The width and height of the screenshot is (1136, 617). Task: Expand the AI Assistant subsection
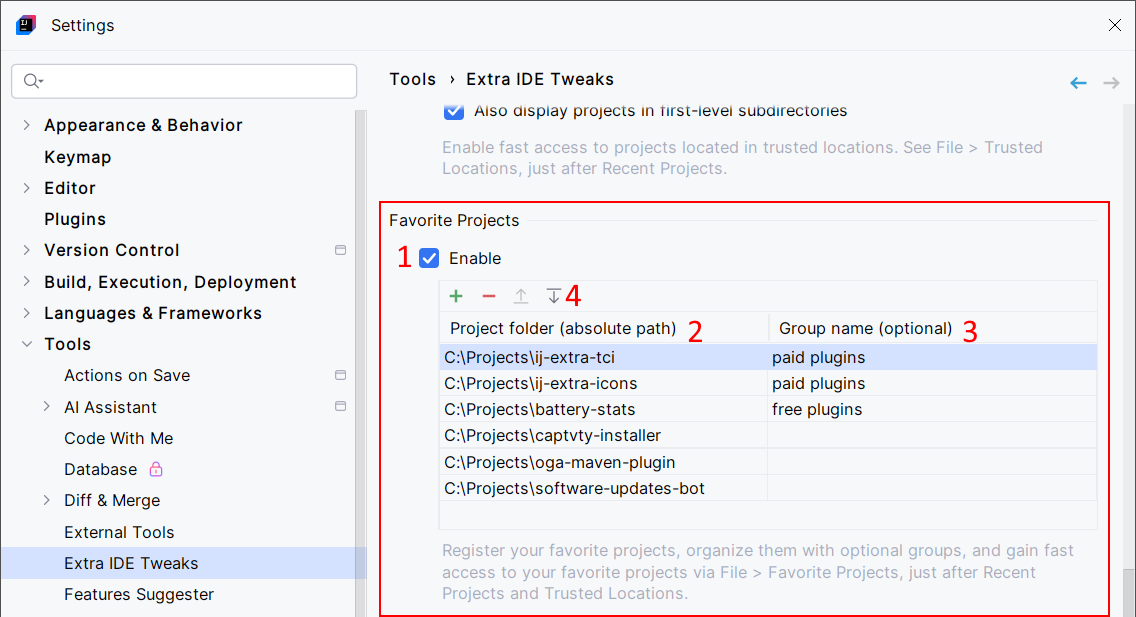pos(47,407)
